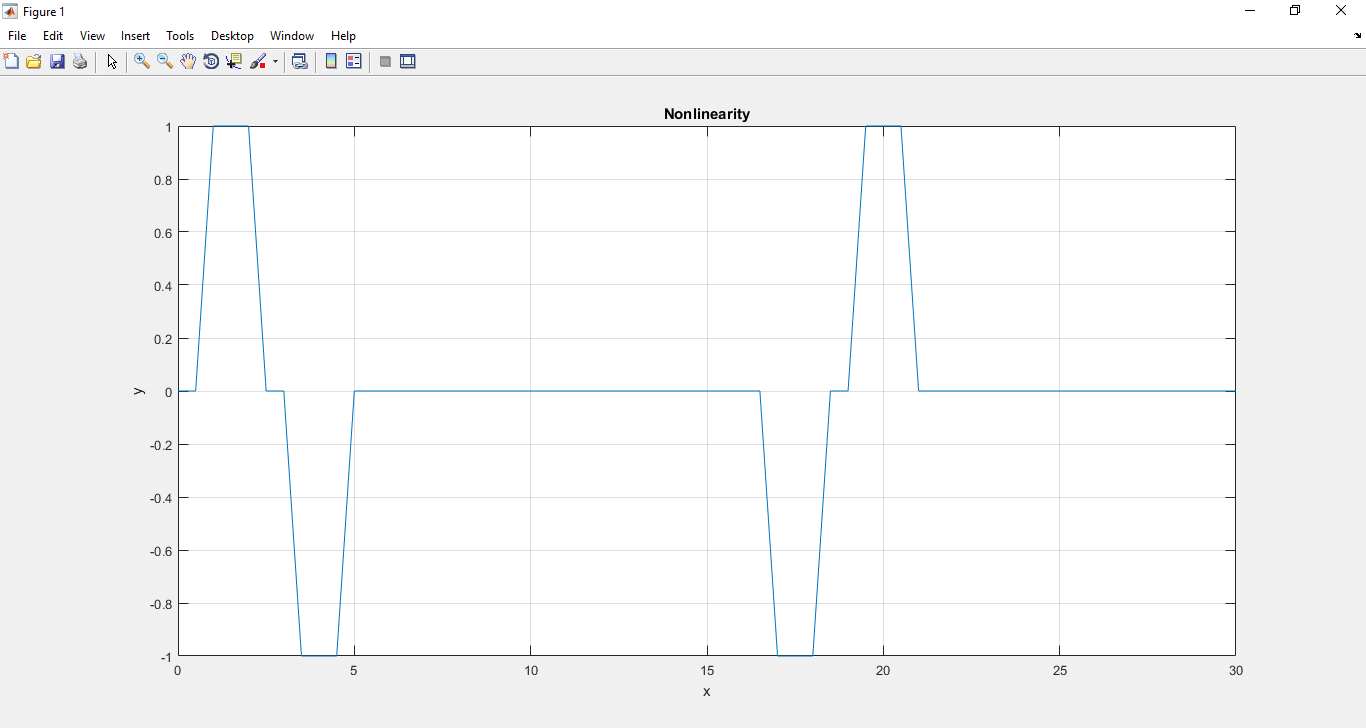The width and height of the screenshot is (1366, 728).
Task: Activate the Pan hand tool
Action: (188, 61)
